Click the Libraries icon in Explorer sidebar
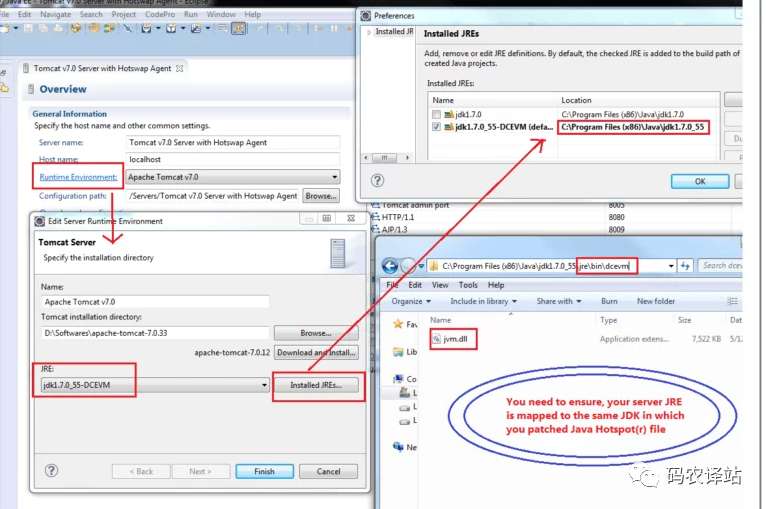Image resolution: width=766 pixels, height=509 pixels. (x=399, y=352)
